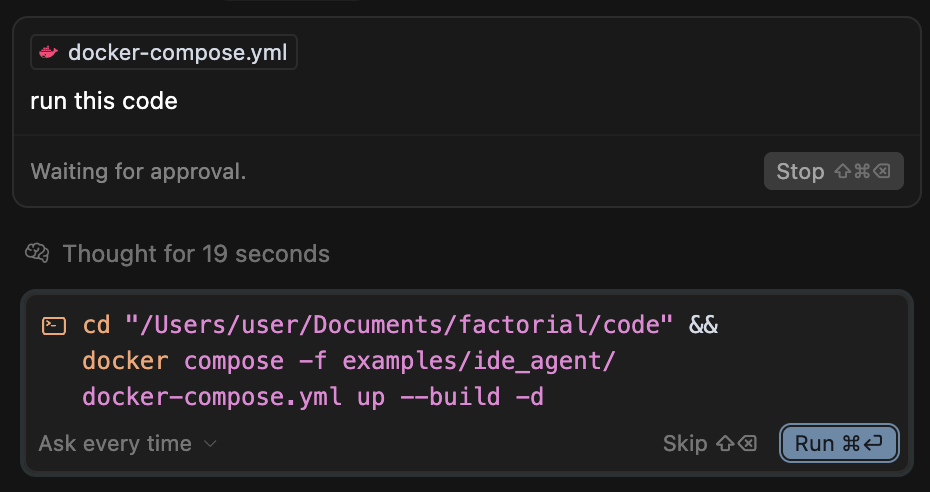930x492 pixels.
Task: Open the "Ask every time" dropdown
Action: pyautogui.click(x=128, y=443)
